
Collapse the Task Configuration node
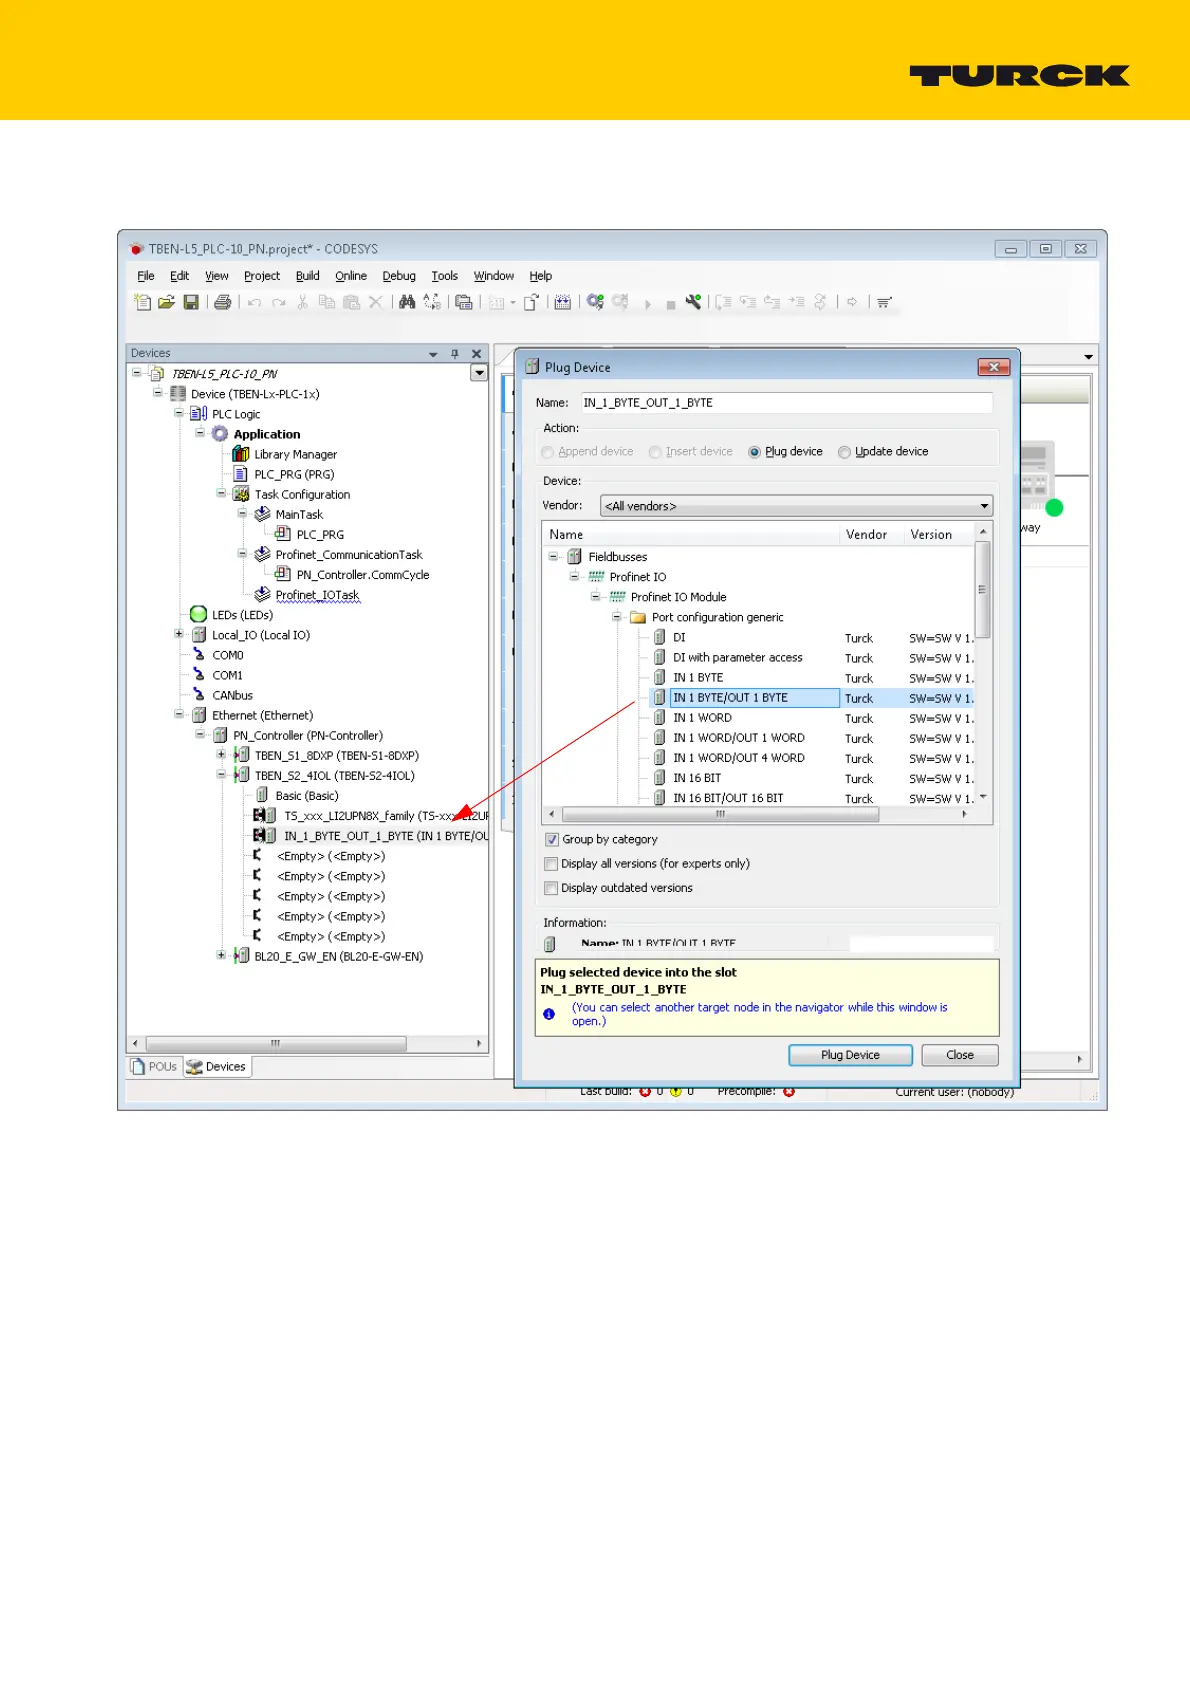click(221, 494)
